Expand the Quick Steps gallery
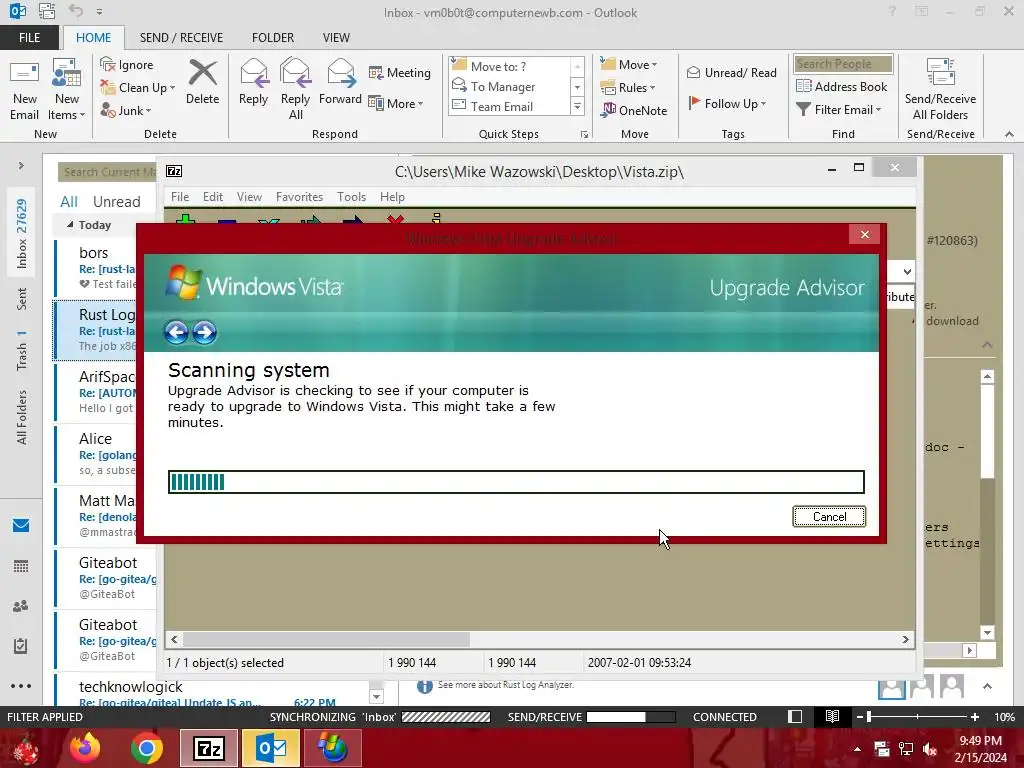The height and width of the screenshot is (768, 1024). [577, 106]
